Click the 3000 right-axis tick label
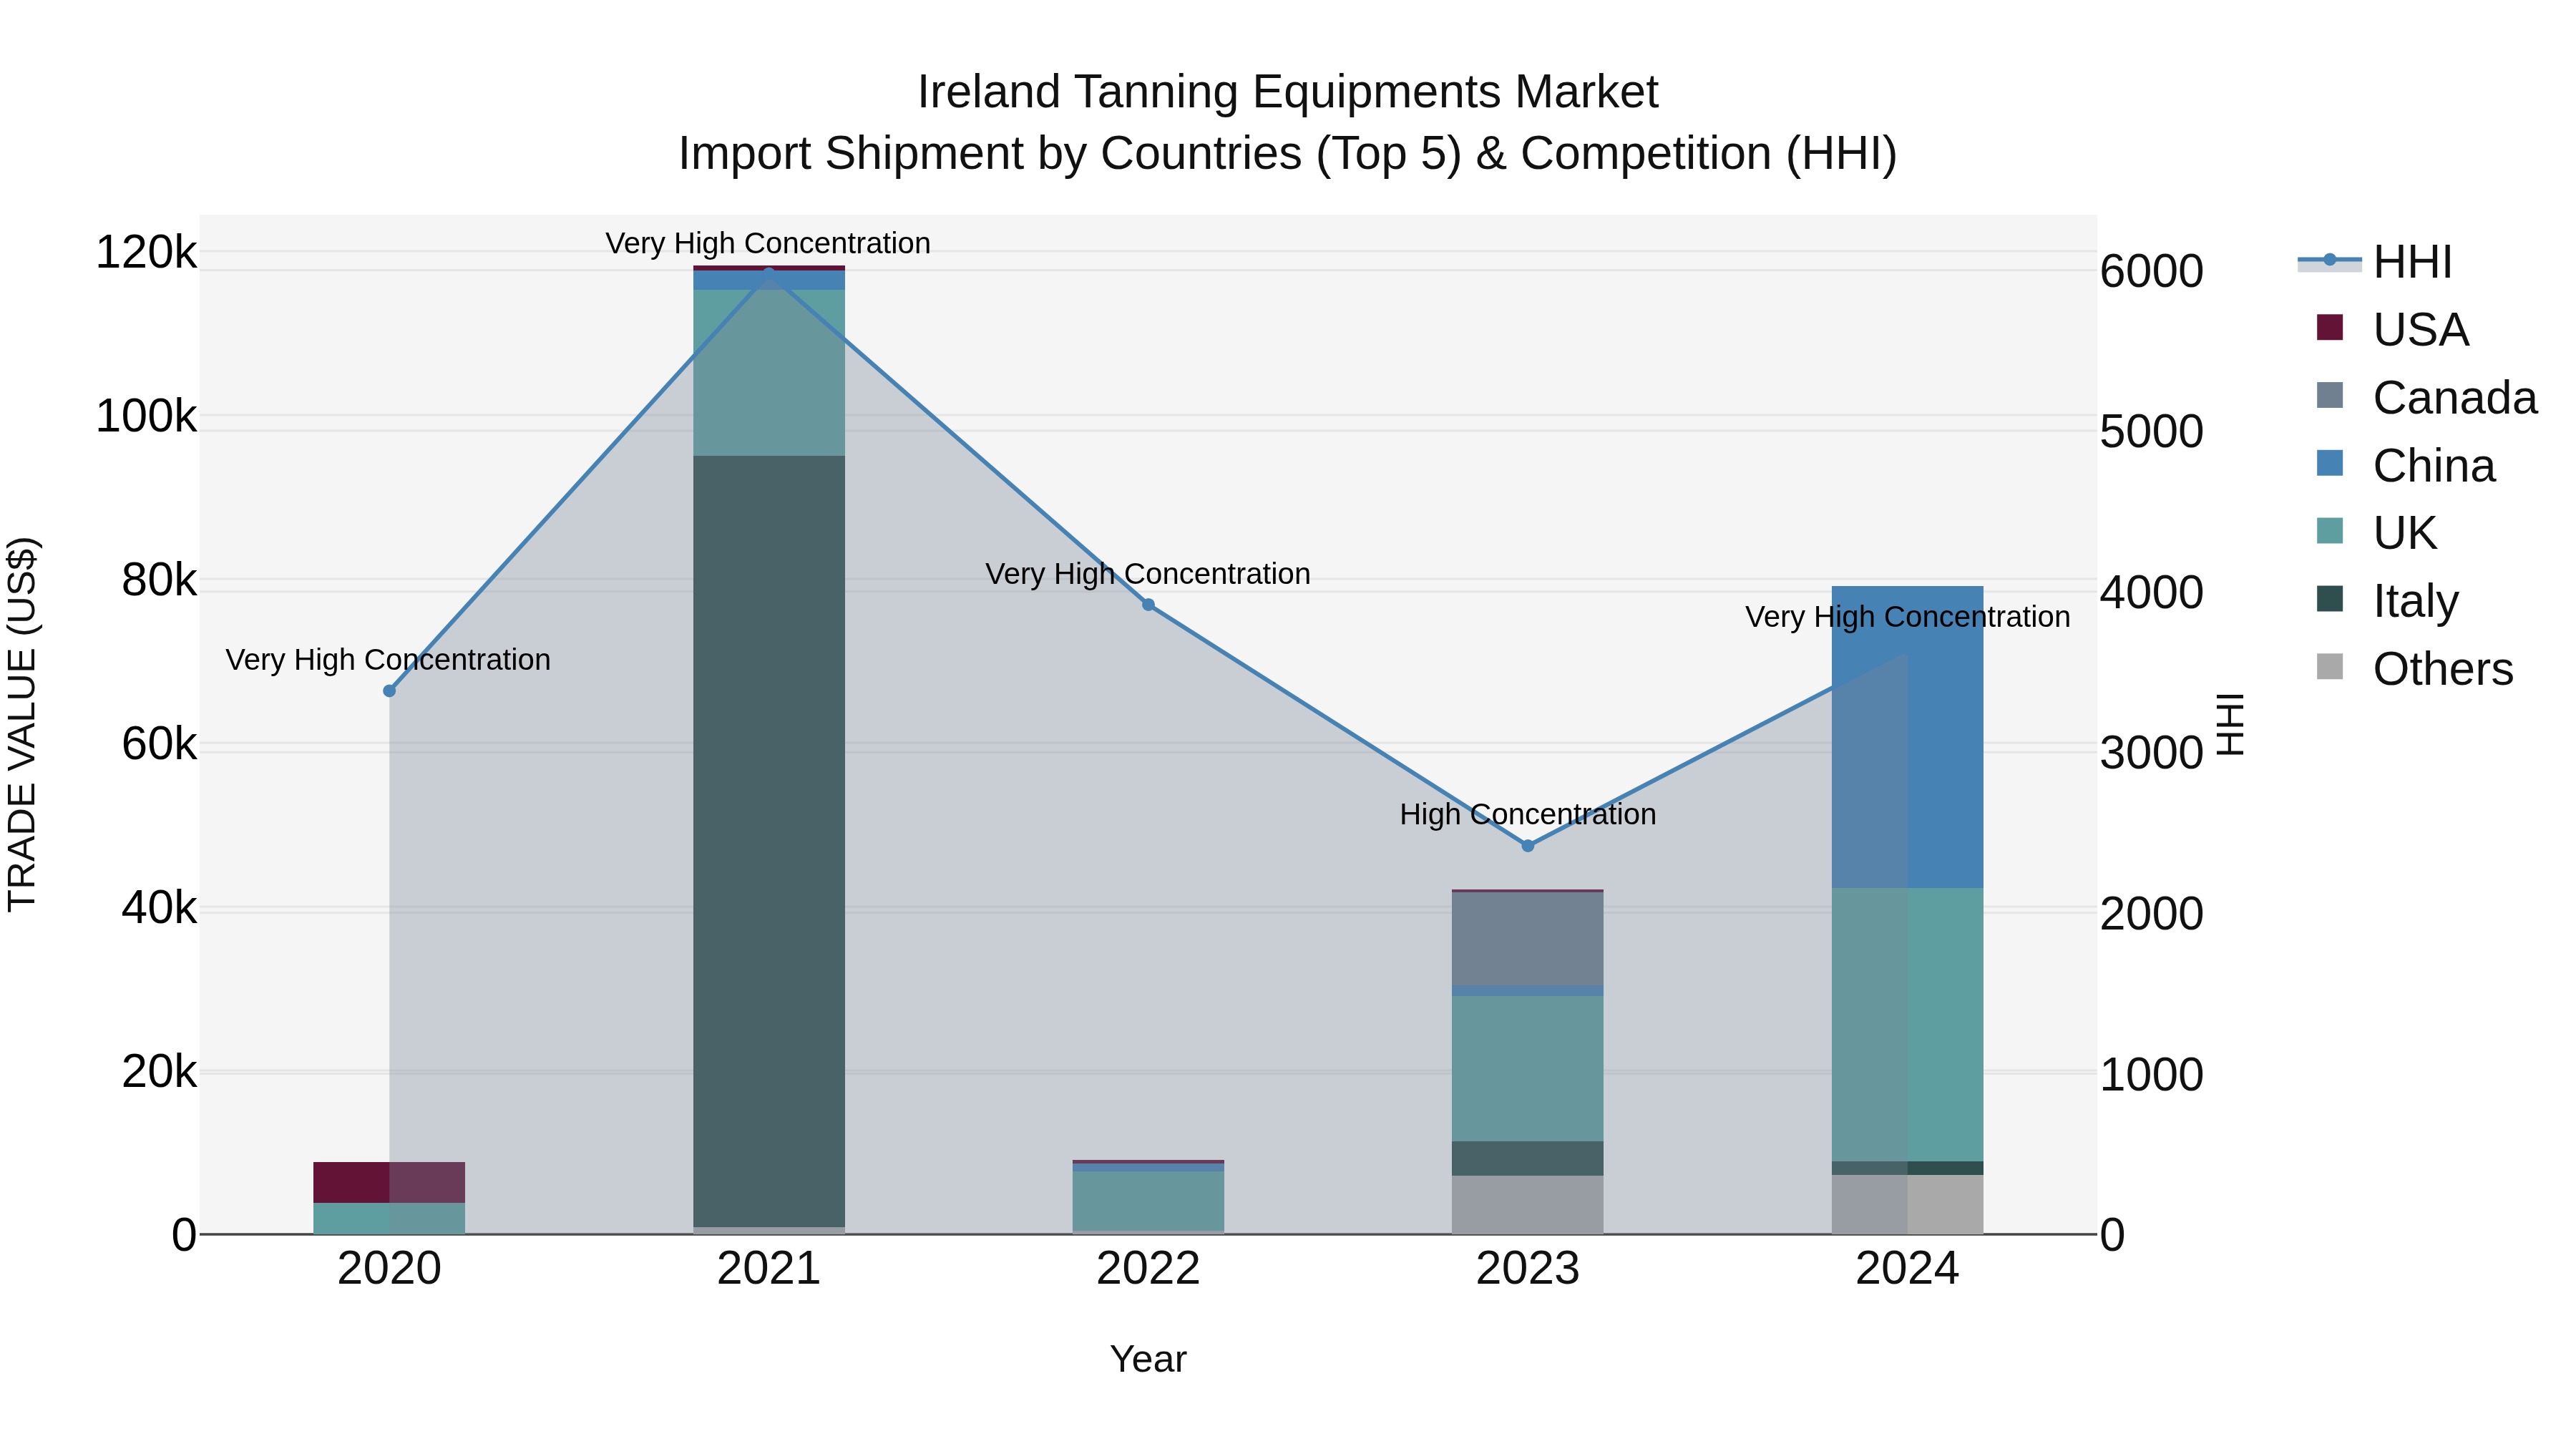The width and height of the screenshot is (2576, 1449). [2152, 753]
